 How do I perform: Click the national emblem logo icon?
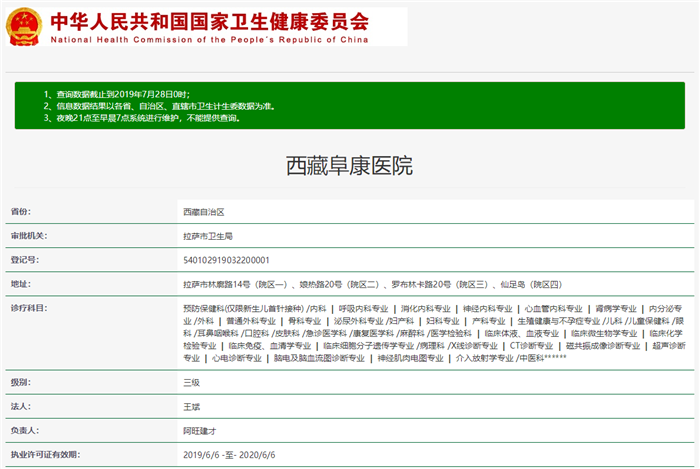22,25
